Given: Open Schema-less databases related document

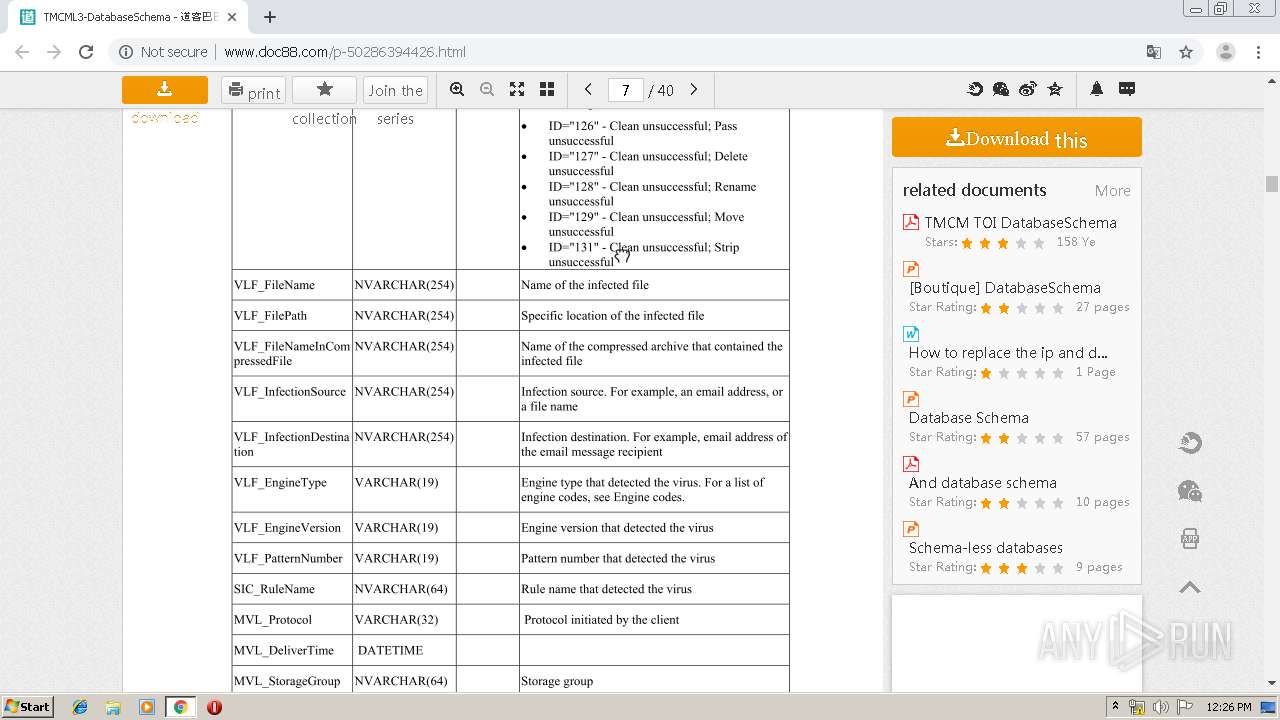Looking at the screenshot, I should pyautogui.click(x=986, y=548).
